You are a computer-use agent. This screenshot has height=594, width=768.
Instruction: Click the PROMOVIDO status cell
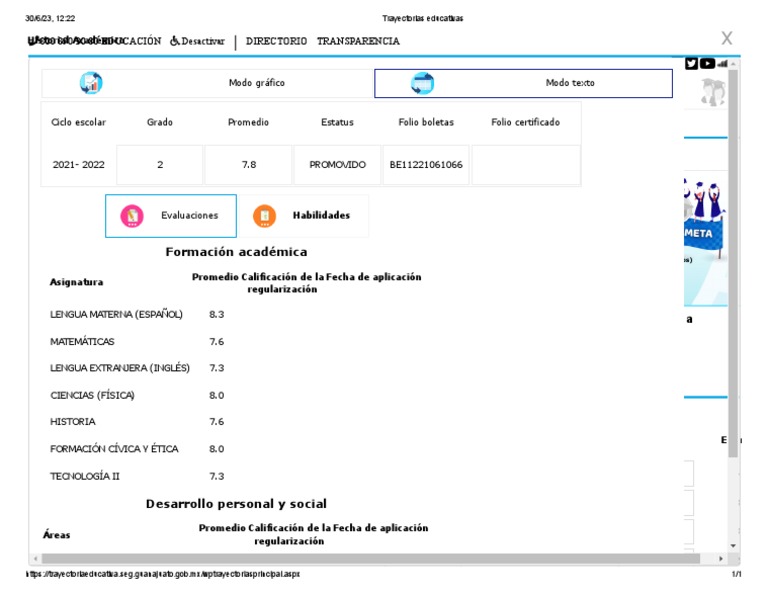[337, 165]
